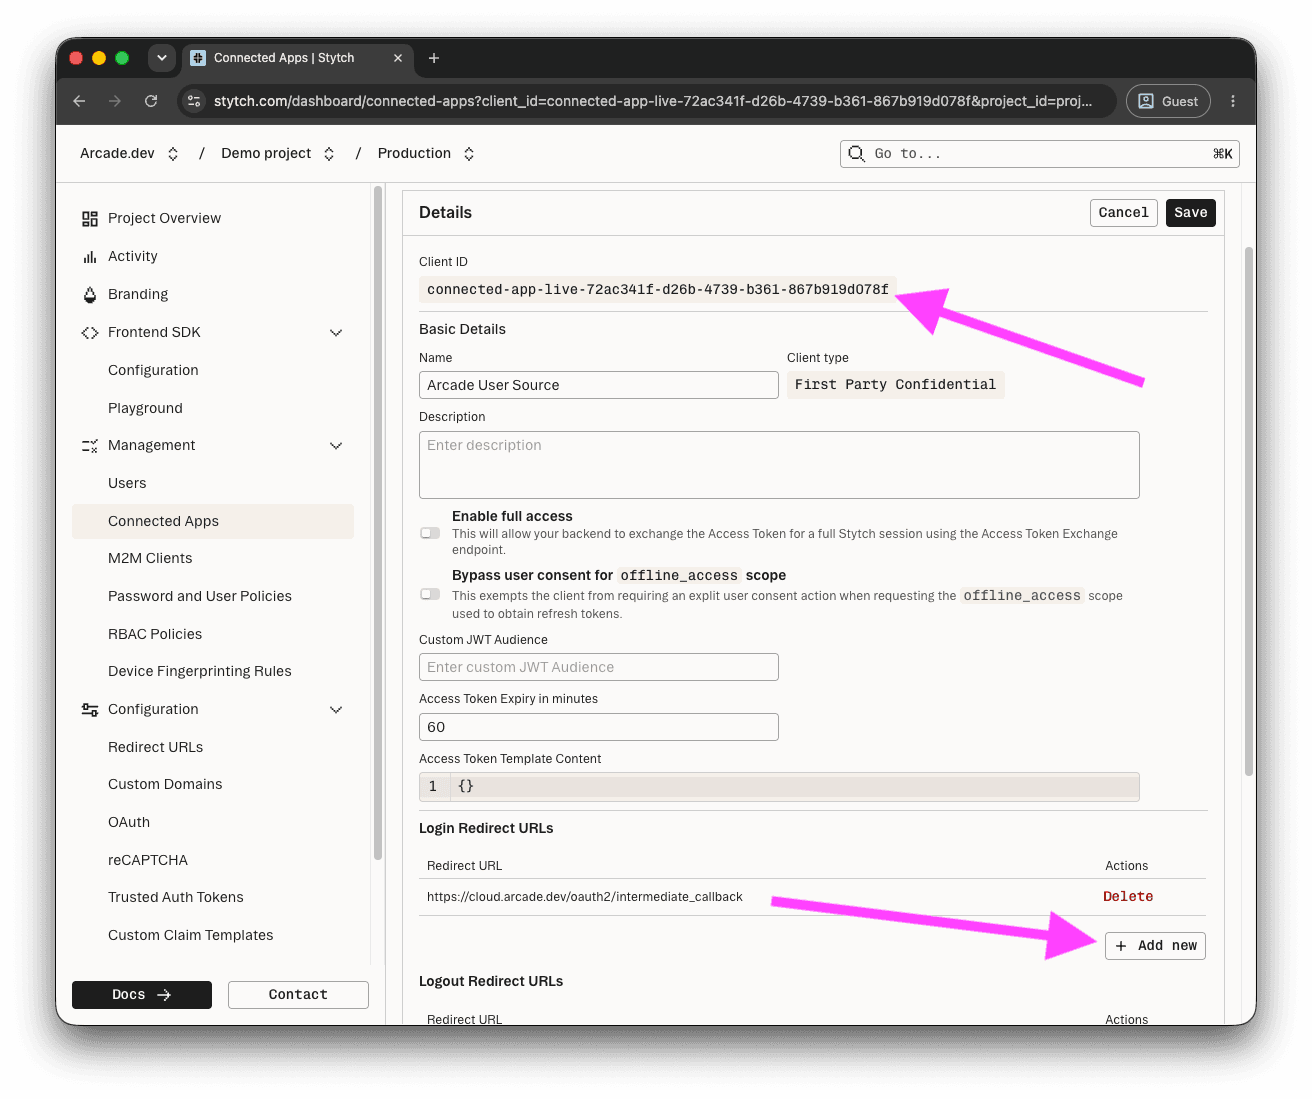Collapse the Management section chevron
The height and width of the screenshot is (1099, 1312).
(x=336, y=446)
